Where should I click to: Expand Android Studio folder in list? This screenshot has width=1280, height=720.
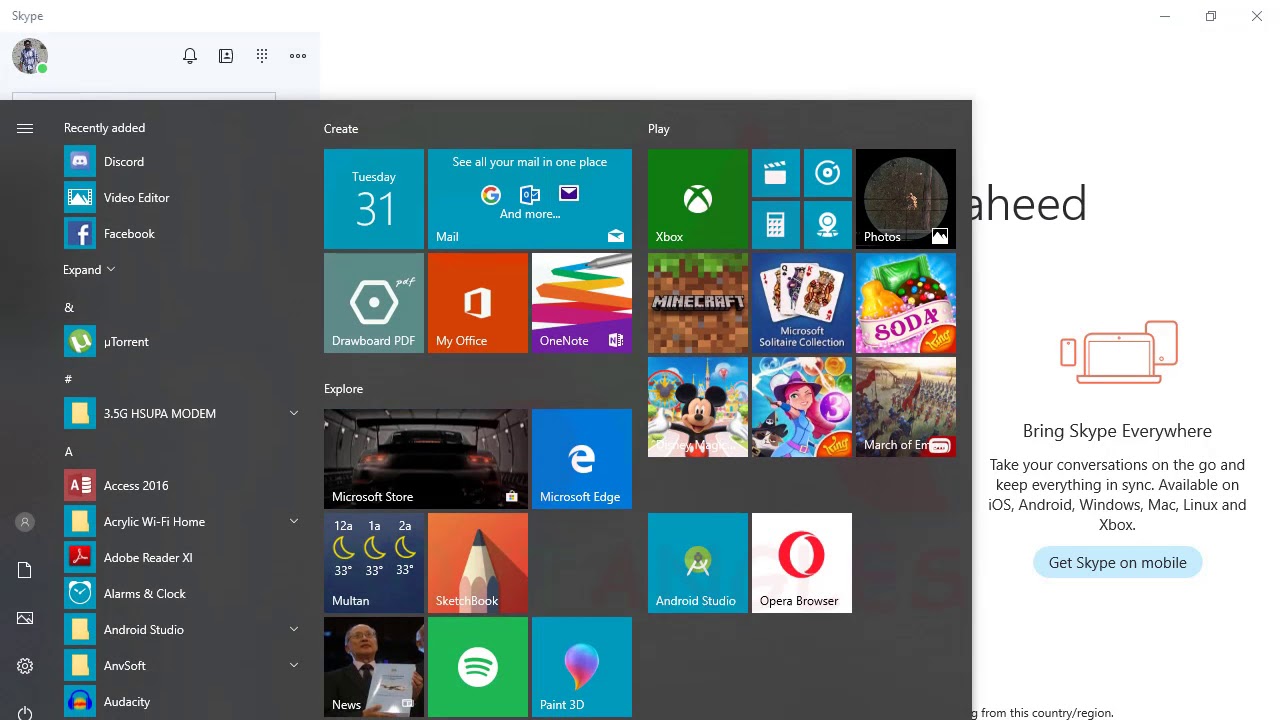(294, 629)
